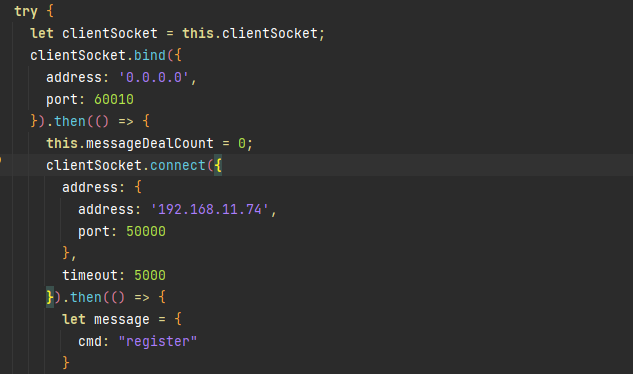633x374 pixels.
Task: Click the "register" string value
Action: (157, 341)
